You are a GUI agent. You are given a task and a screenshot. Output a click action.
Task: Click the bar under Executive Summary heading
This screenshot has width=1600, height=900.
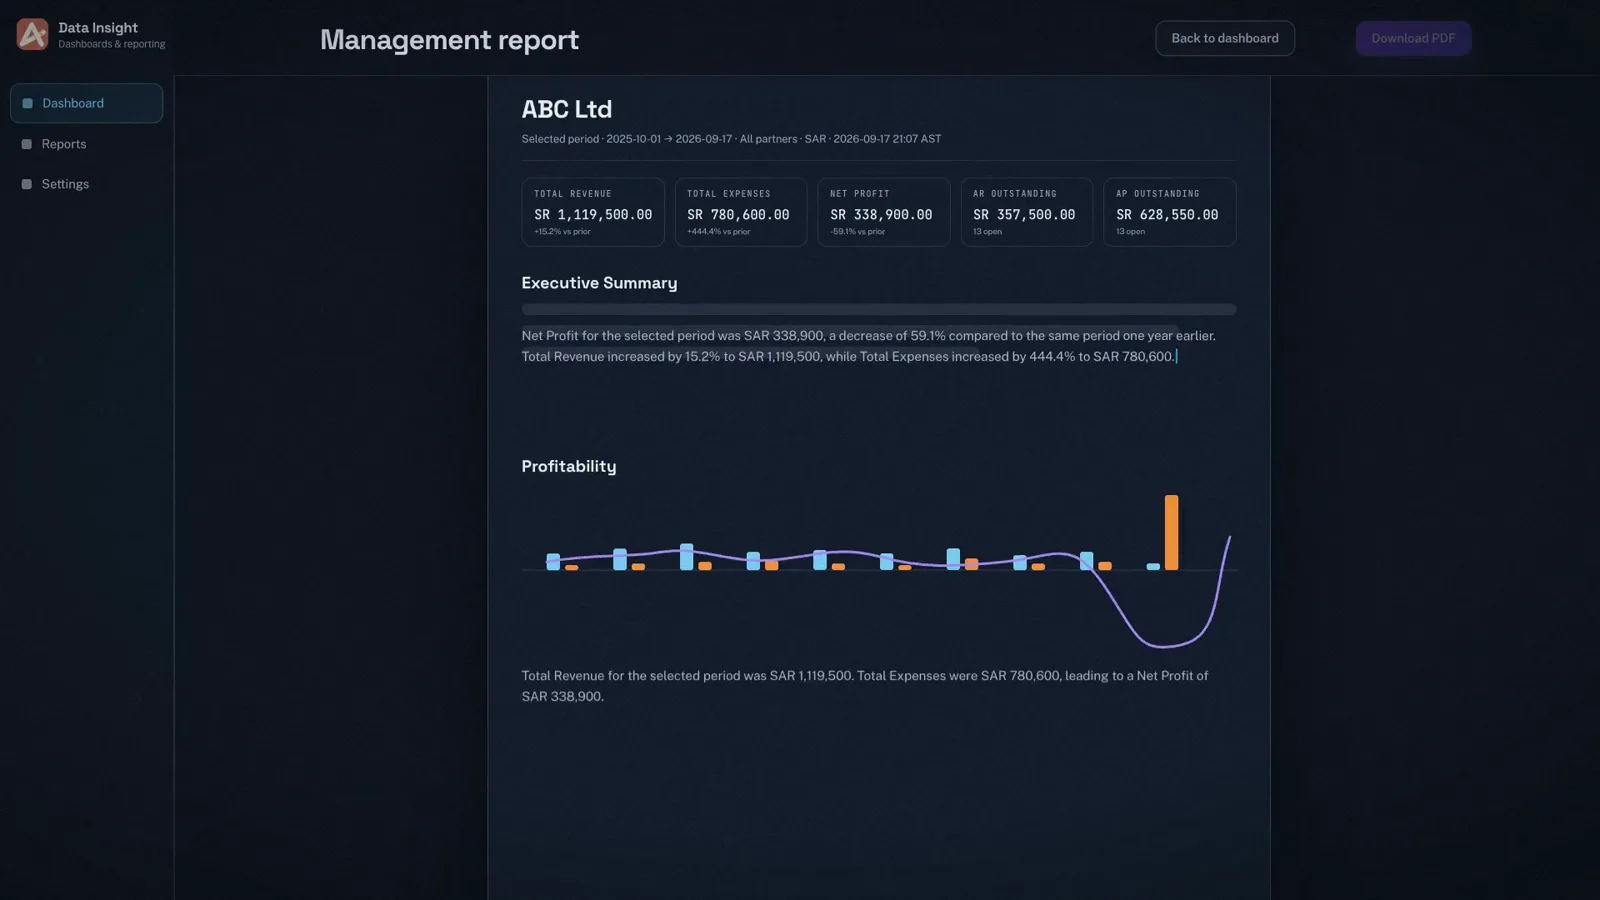click(x=879, y=310)
